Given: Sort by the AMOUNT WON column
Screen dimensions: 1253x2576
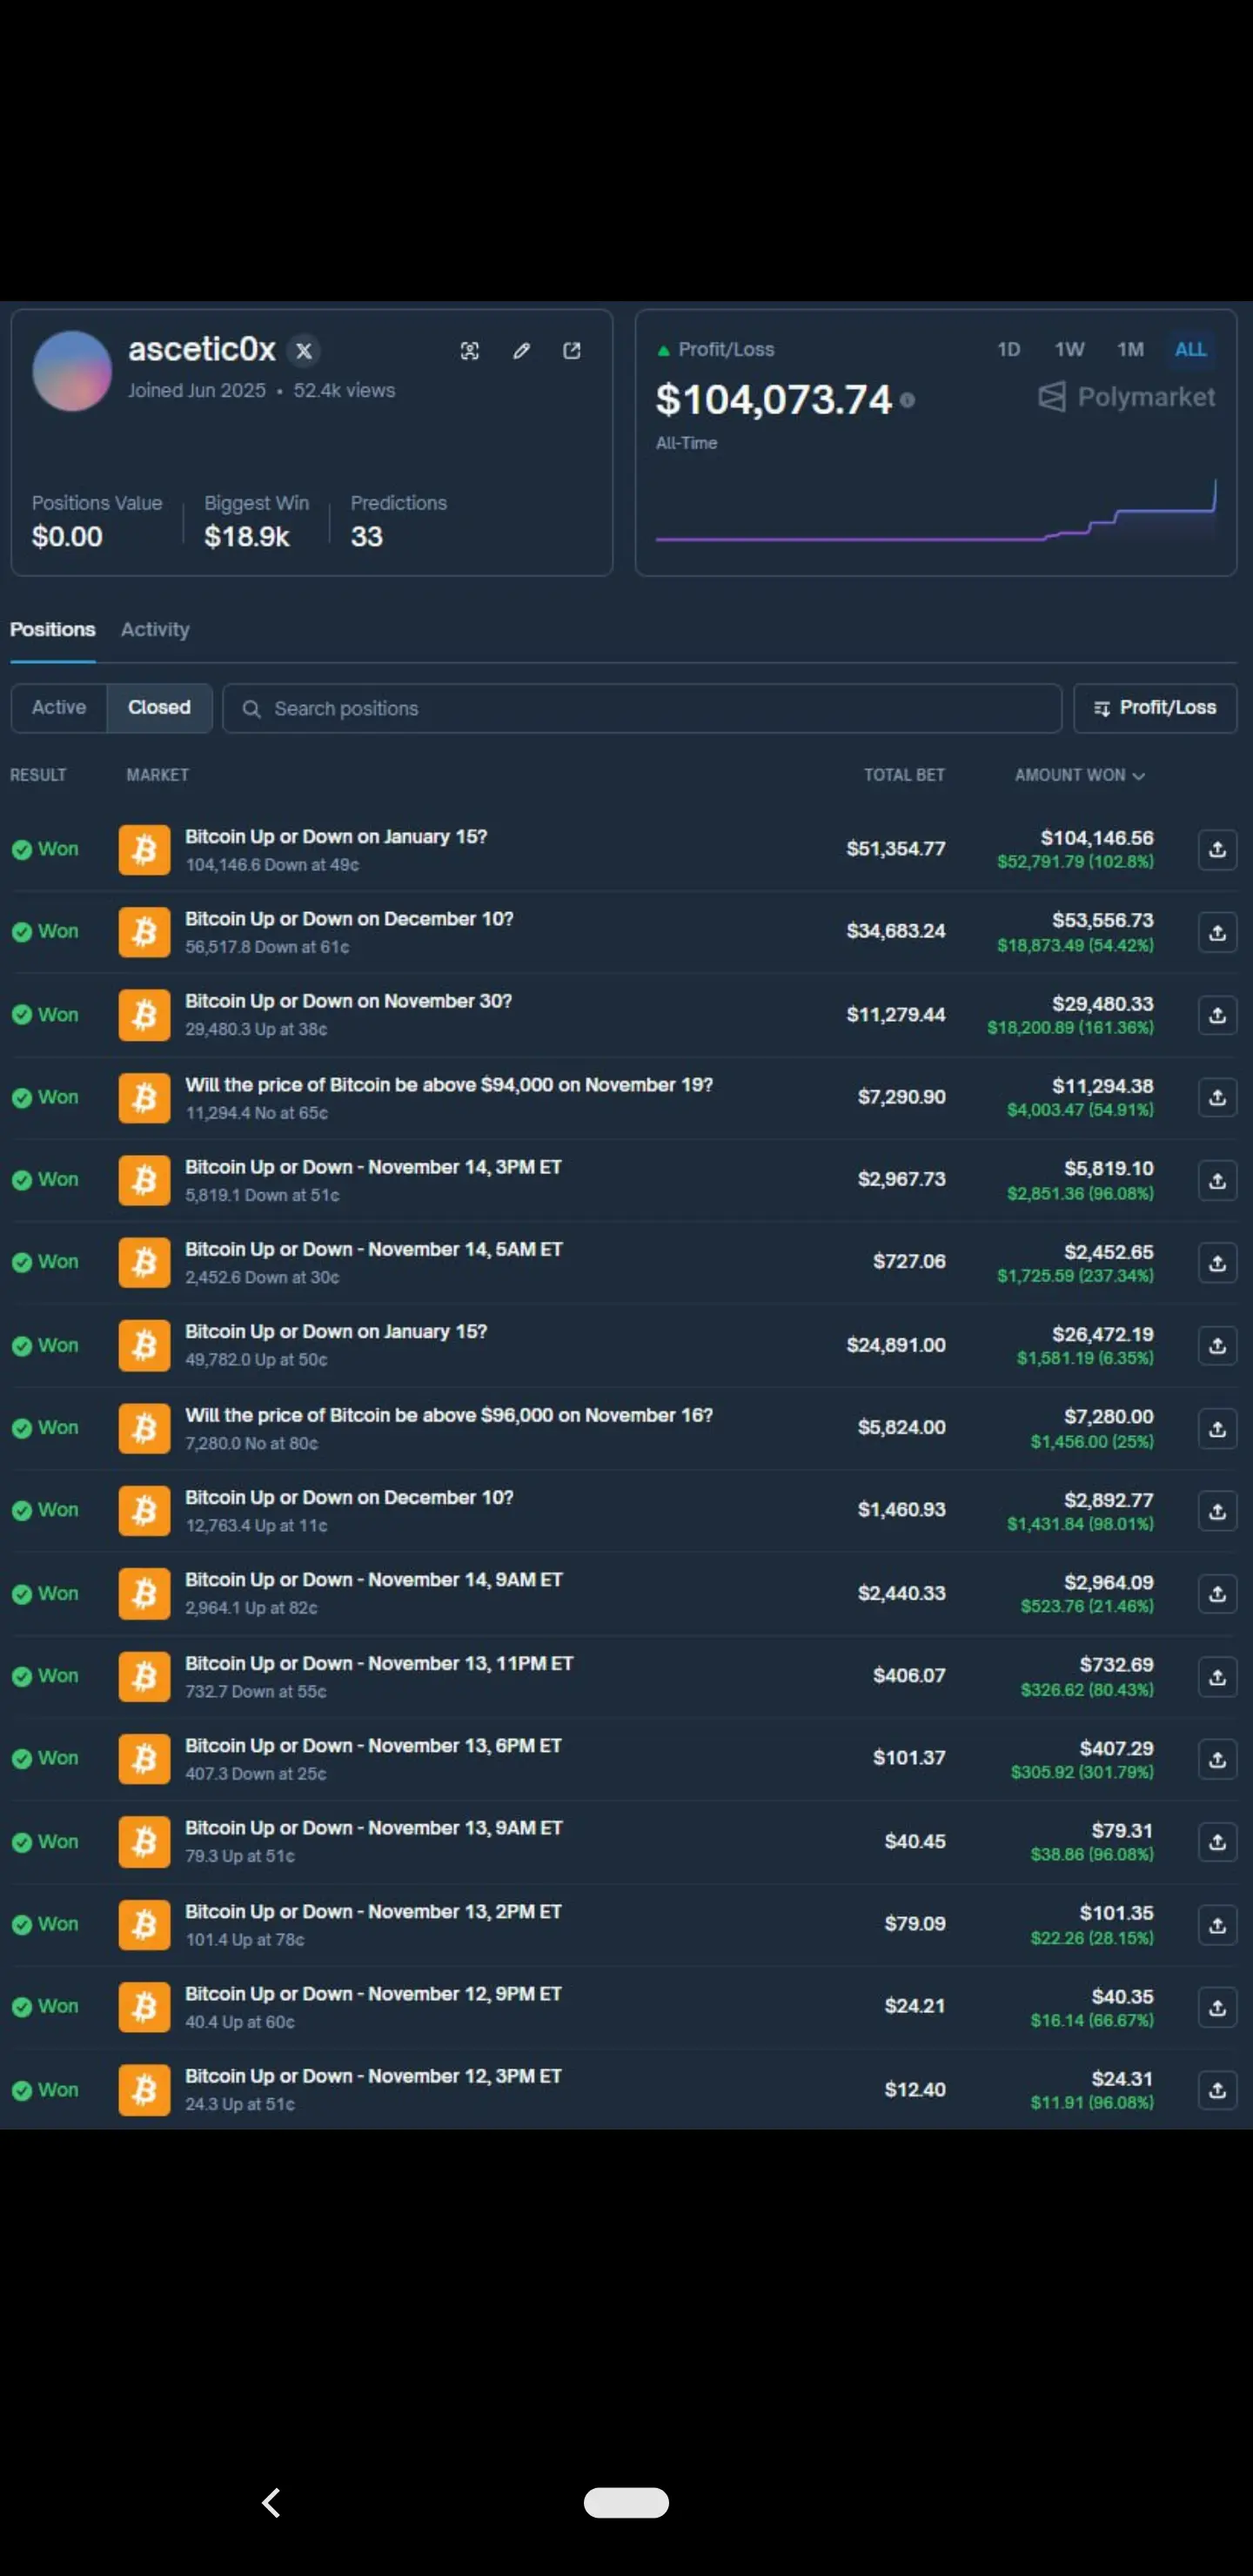Looking at the screenshot, I should pyautogui.click(x=1079, y=775).
